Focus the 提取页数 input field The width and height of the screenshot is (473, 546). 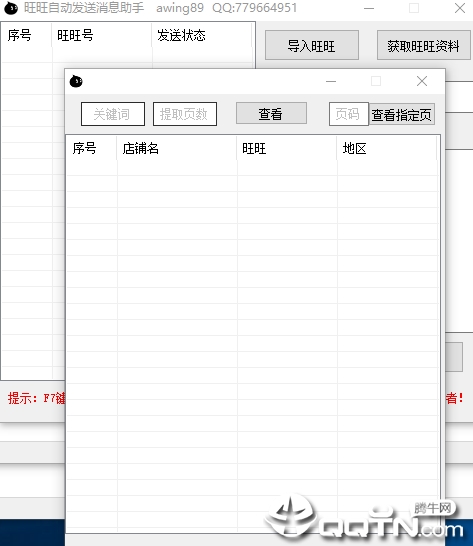185,114
